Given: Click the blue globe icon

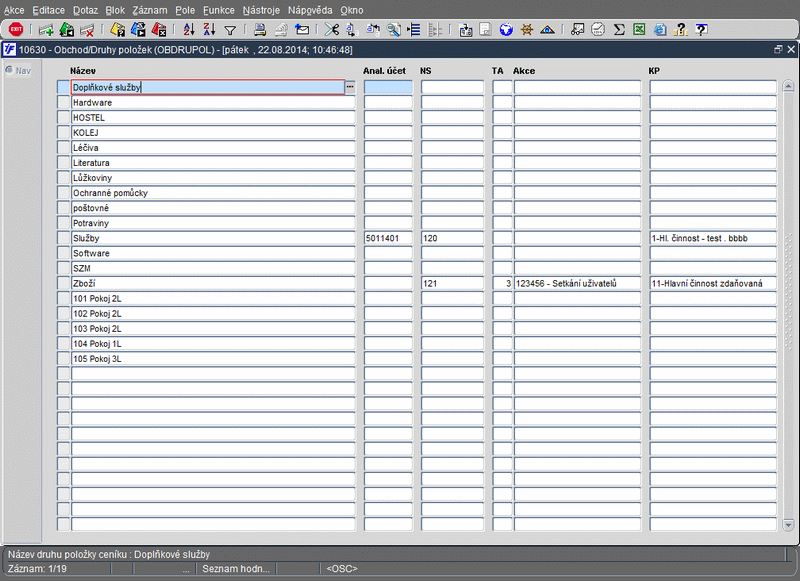Looking at the screenshot, I should click(x=506, y=30).
